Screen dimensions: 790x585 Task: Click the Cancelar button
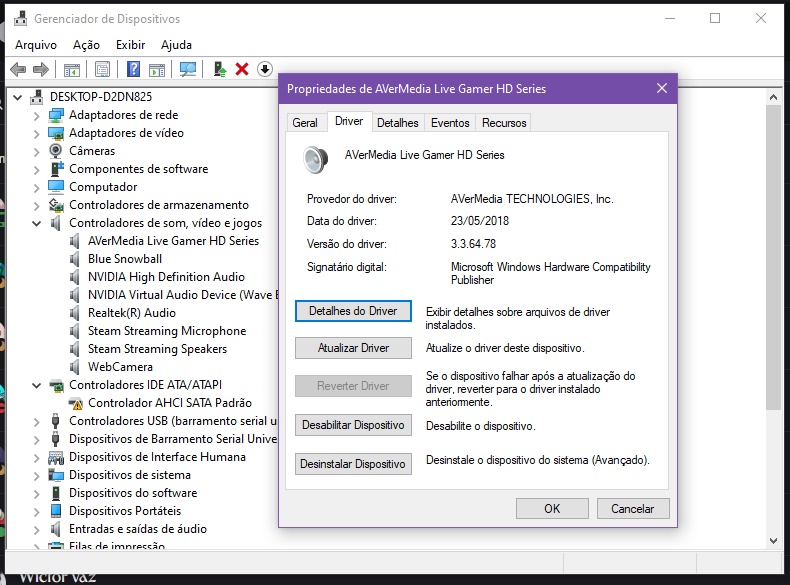point(633,509)
